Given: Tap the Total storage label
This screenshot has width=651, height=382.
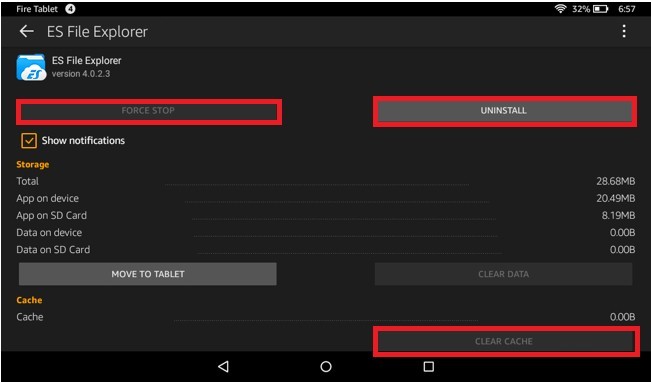Looking at the screenshot, I should [27, 181].
